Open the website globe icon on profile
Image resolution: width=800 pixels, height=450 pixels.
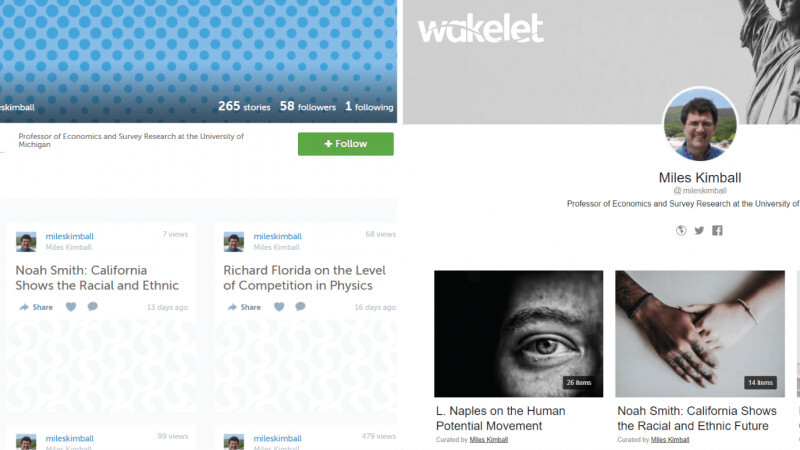pyautogui.click(x=681, y=231)
